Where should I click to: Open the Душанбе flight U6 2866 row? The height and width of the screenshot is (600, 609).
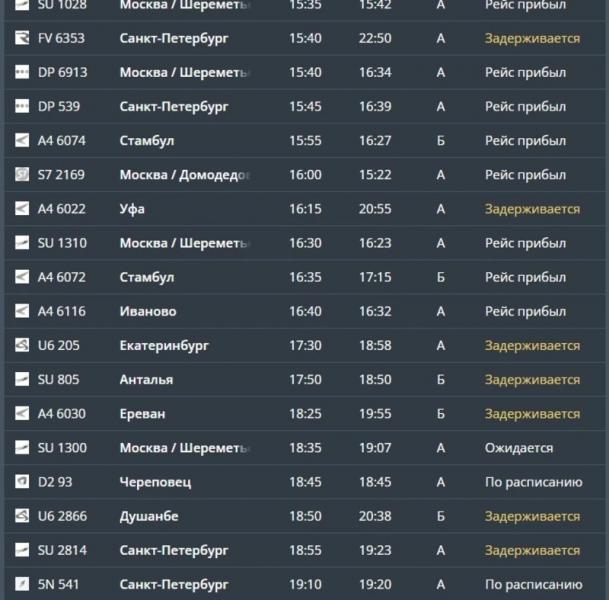(304, 516)
